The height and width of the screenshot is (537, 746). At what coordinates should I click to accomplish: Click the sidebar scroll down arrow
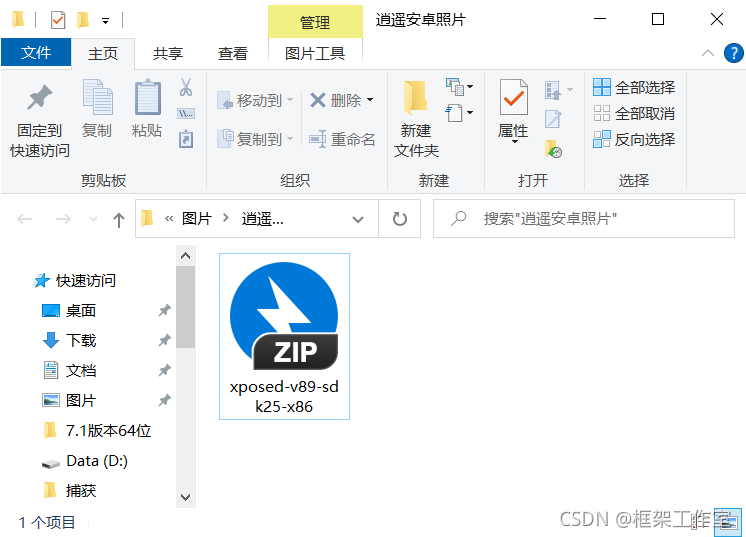click(x=186, y=498)
